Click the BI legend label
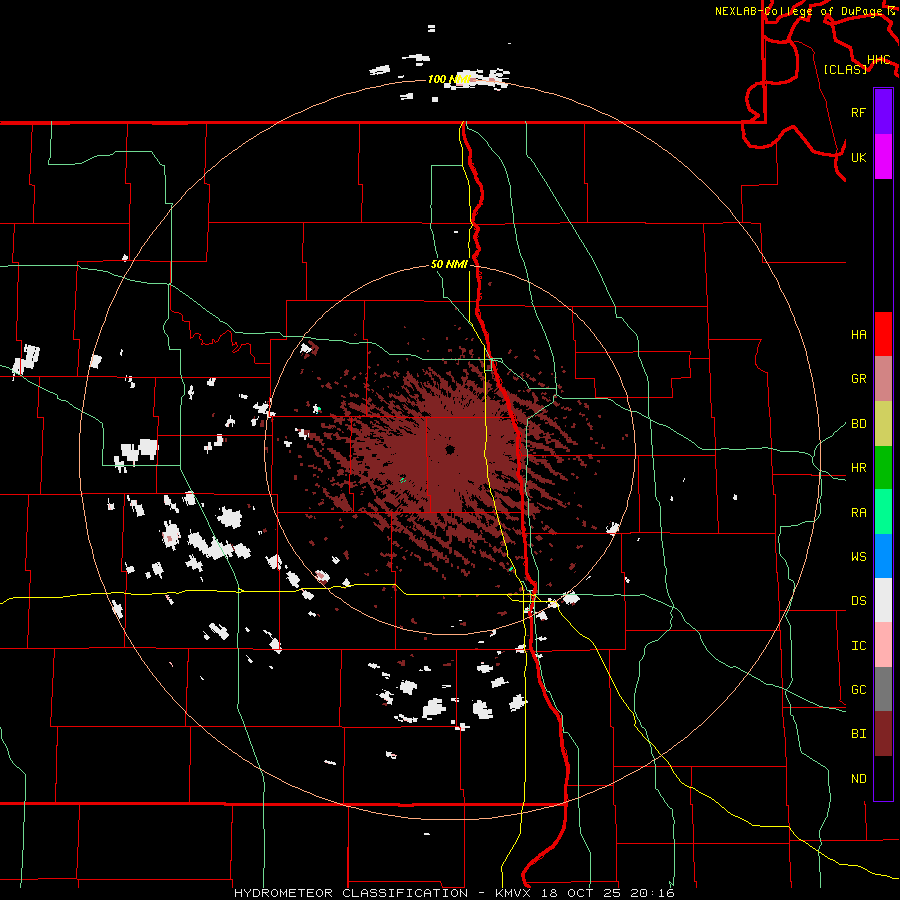900x900 pixels. tap(858, 734)
